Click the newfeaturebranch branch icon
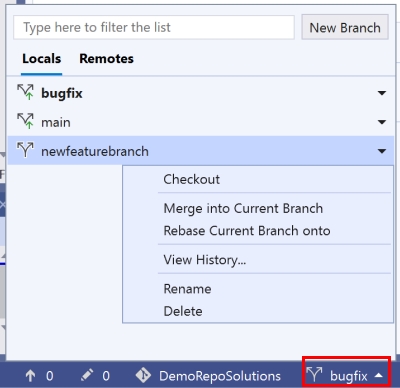Screen dimensions: 400x388 tap(25, 150)
